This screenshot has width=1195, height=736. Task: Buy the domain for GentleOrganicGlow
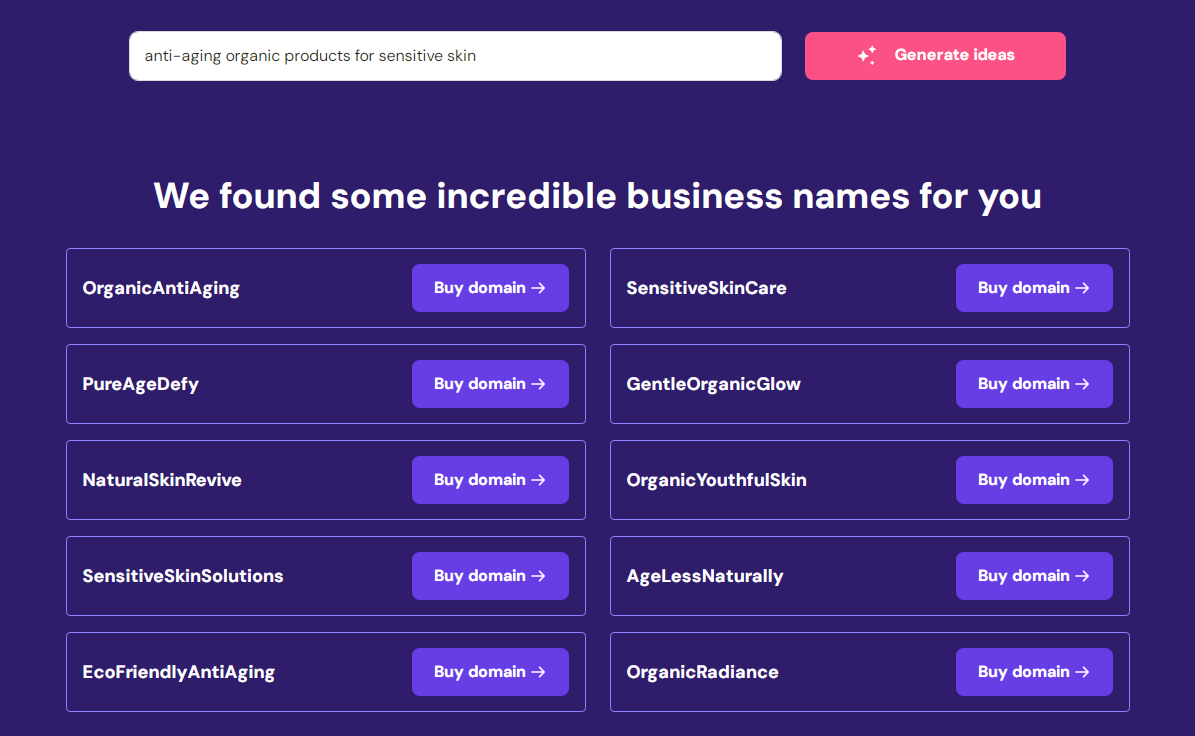point(1034,383)
